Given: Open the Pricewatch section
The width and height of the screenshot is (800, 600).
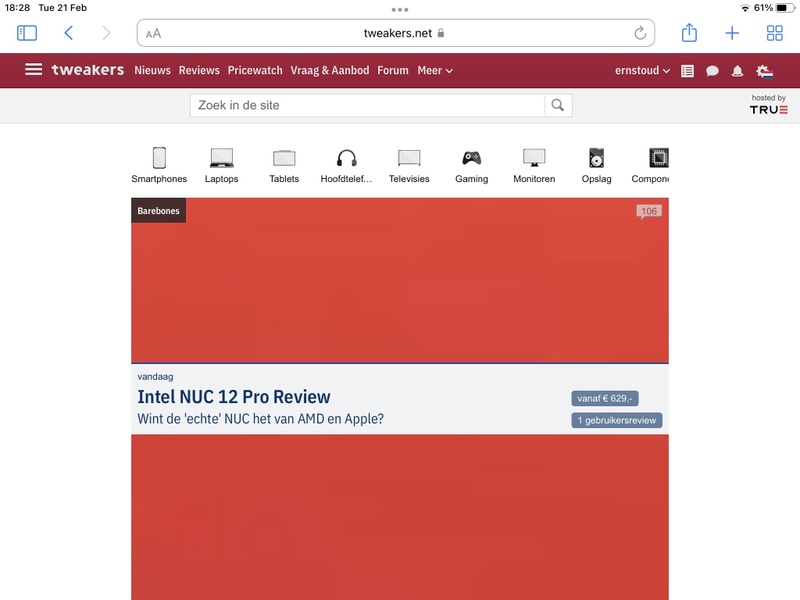Looking at the screenshot, I should (255, 70).
